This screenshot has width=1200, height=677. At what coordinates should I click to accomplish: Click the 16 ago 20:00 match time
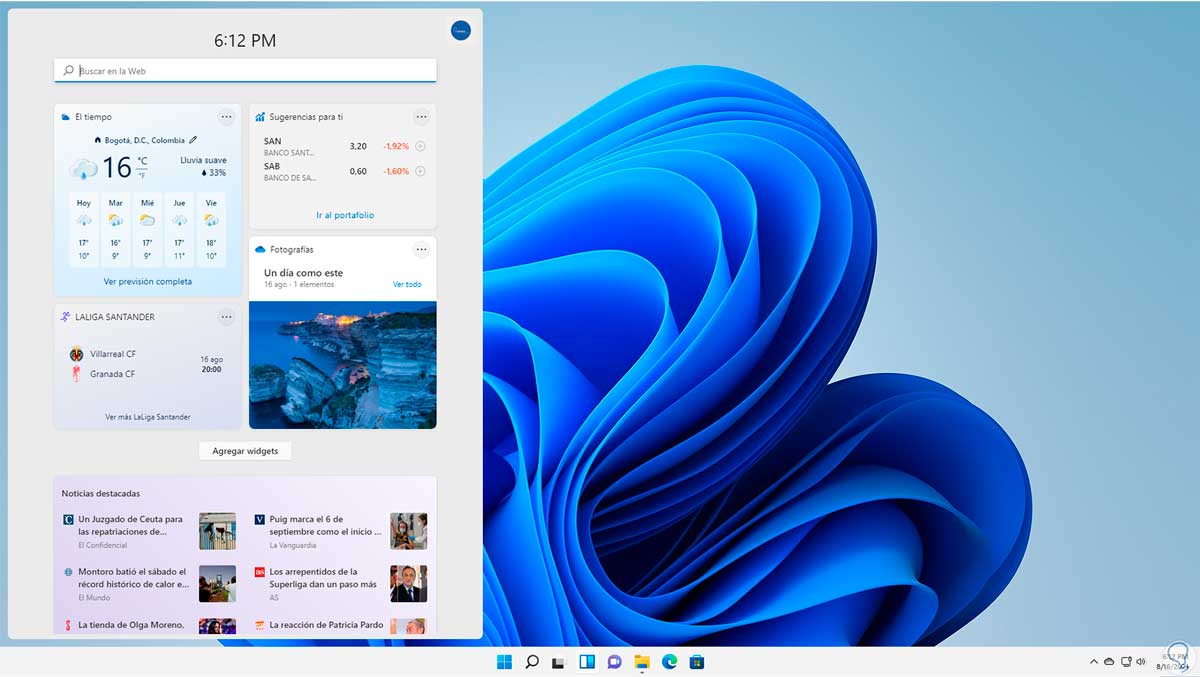coord(211,364)
